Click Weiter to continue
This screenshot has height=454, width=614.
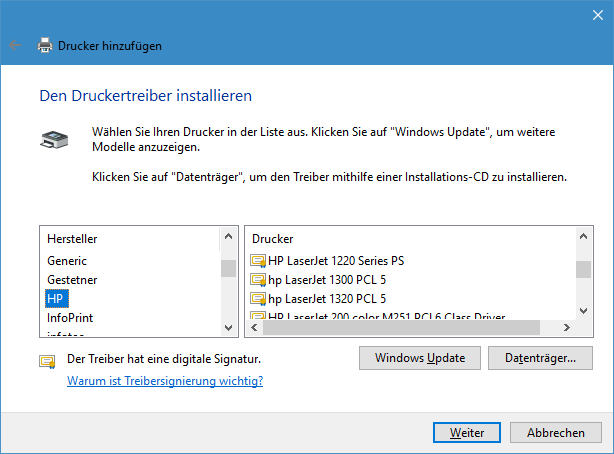pyautogui.click(x=467, y=432)
